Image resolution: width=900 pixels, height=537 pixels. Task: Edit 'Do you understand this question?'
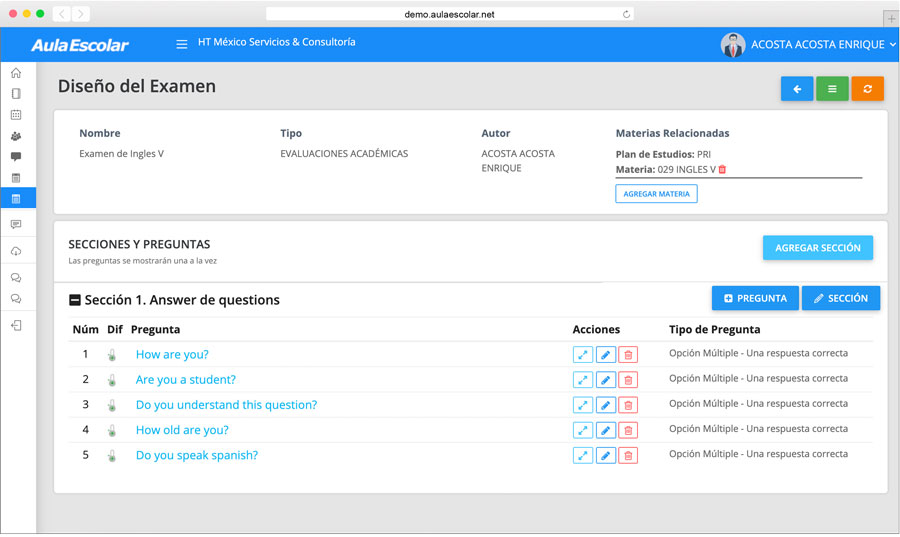coord(606,405)
